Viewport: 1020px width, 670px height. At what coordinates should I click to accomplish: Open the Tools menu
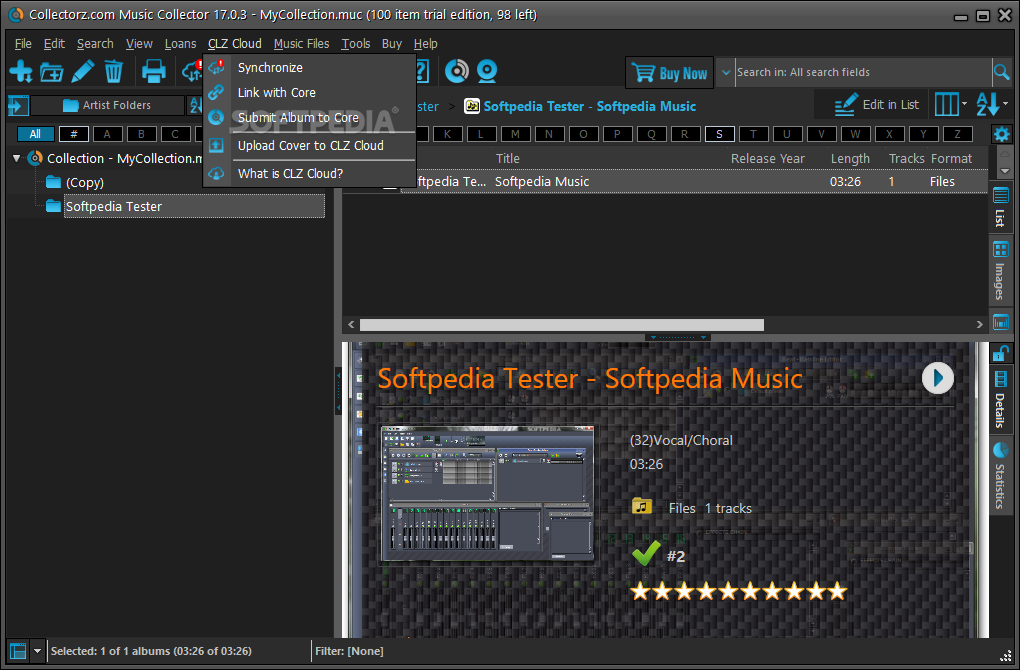pos(356,44)
